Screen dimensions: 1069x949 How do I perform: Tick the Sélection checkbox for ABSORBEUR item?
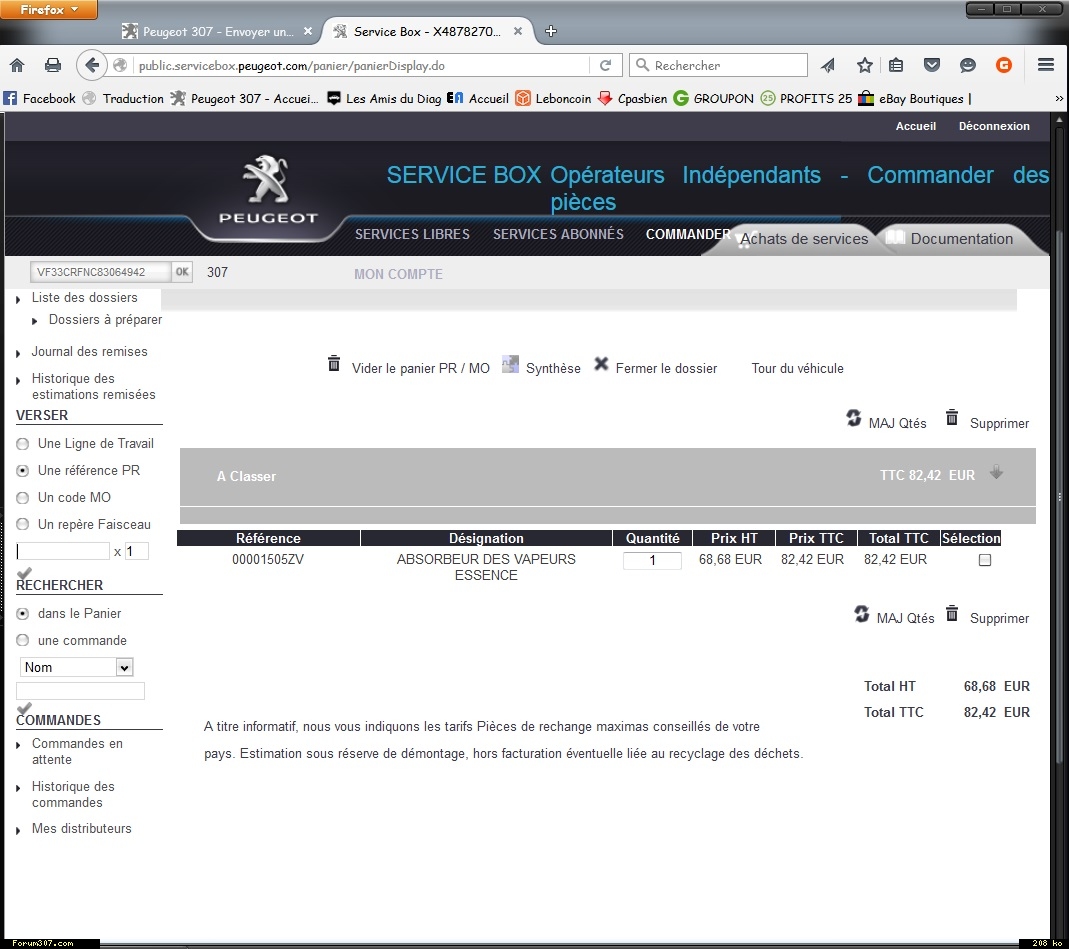click(x=985, y=561)
